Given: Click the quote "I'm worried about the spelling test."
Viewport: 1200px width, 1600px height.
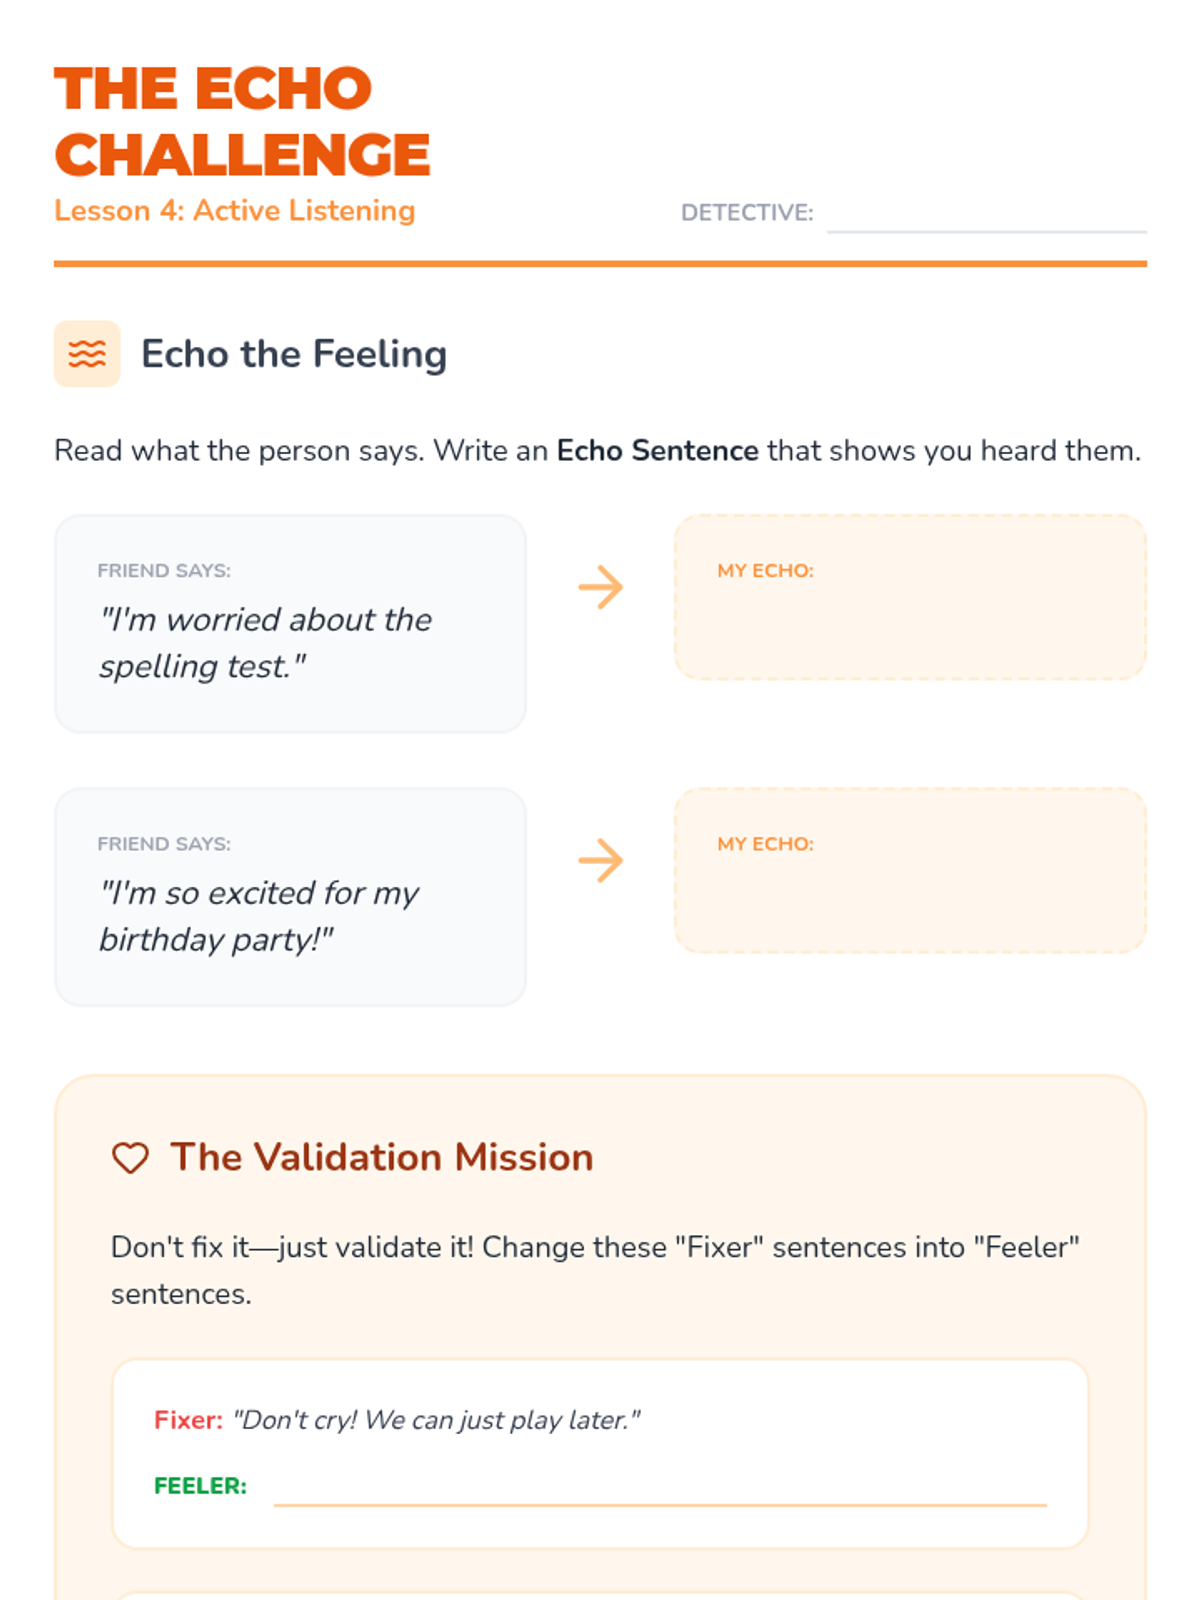Looking at the screenshot, I should click(265, 643).
